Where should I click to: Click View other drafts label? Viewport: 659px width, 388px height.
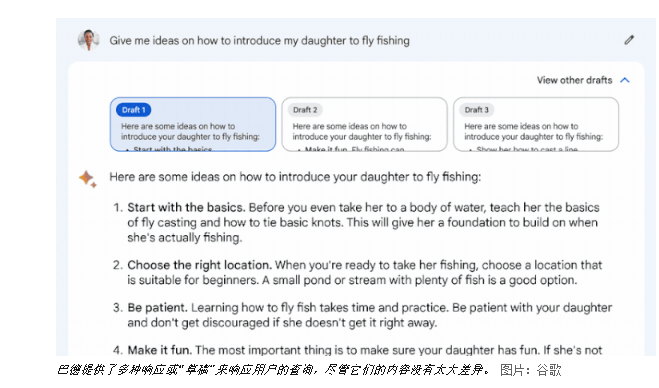[x=574, y=80]
